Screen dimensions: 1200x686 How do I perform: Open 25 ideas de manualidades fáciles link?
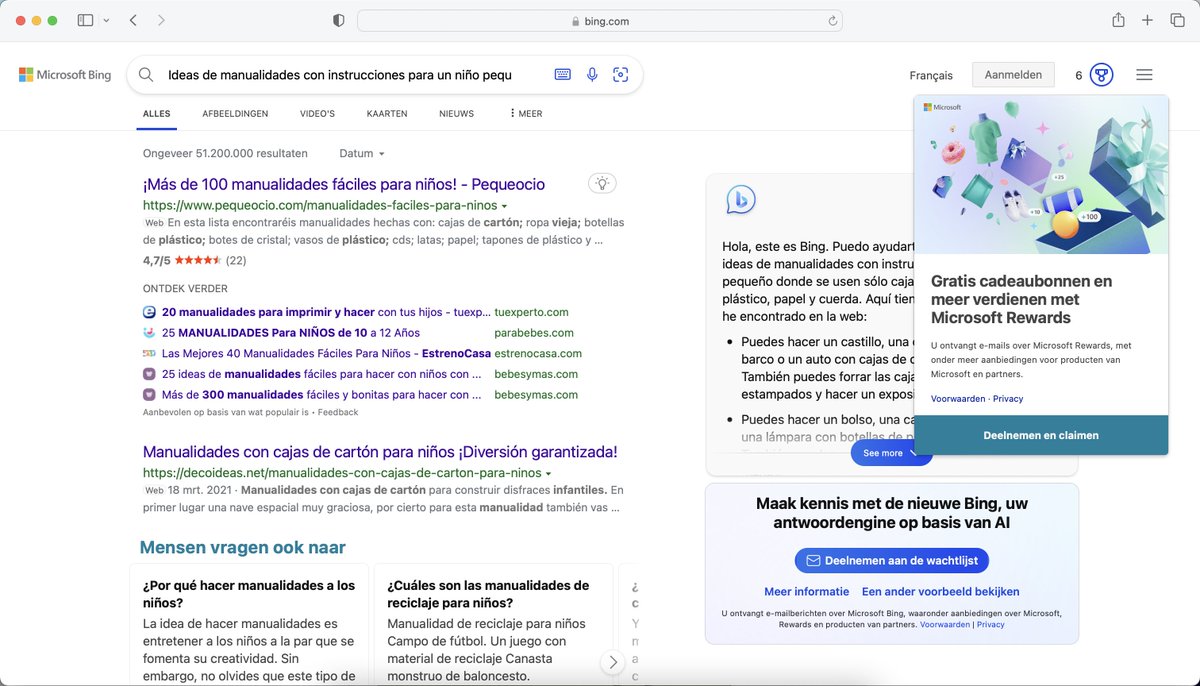(x=322, y=374)
